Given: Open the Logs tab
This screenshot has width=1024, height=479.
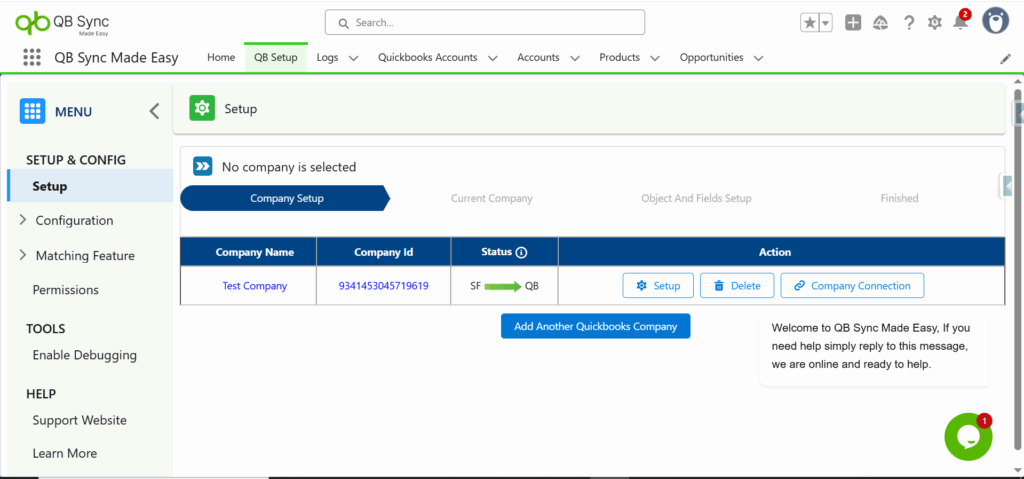Looking at the screenshot, I should coord(327,58).
